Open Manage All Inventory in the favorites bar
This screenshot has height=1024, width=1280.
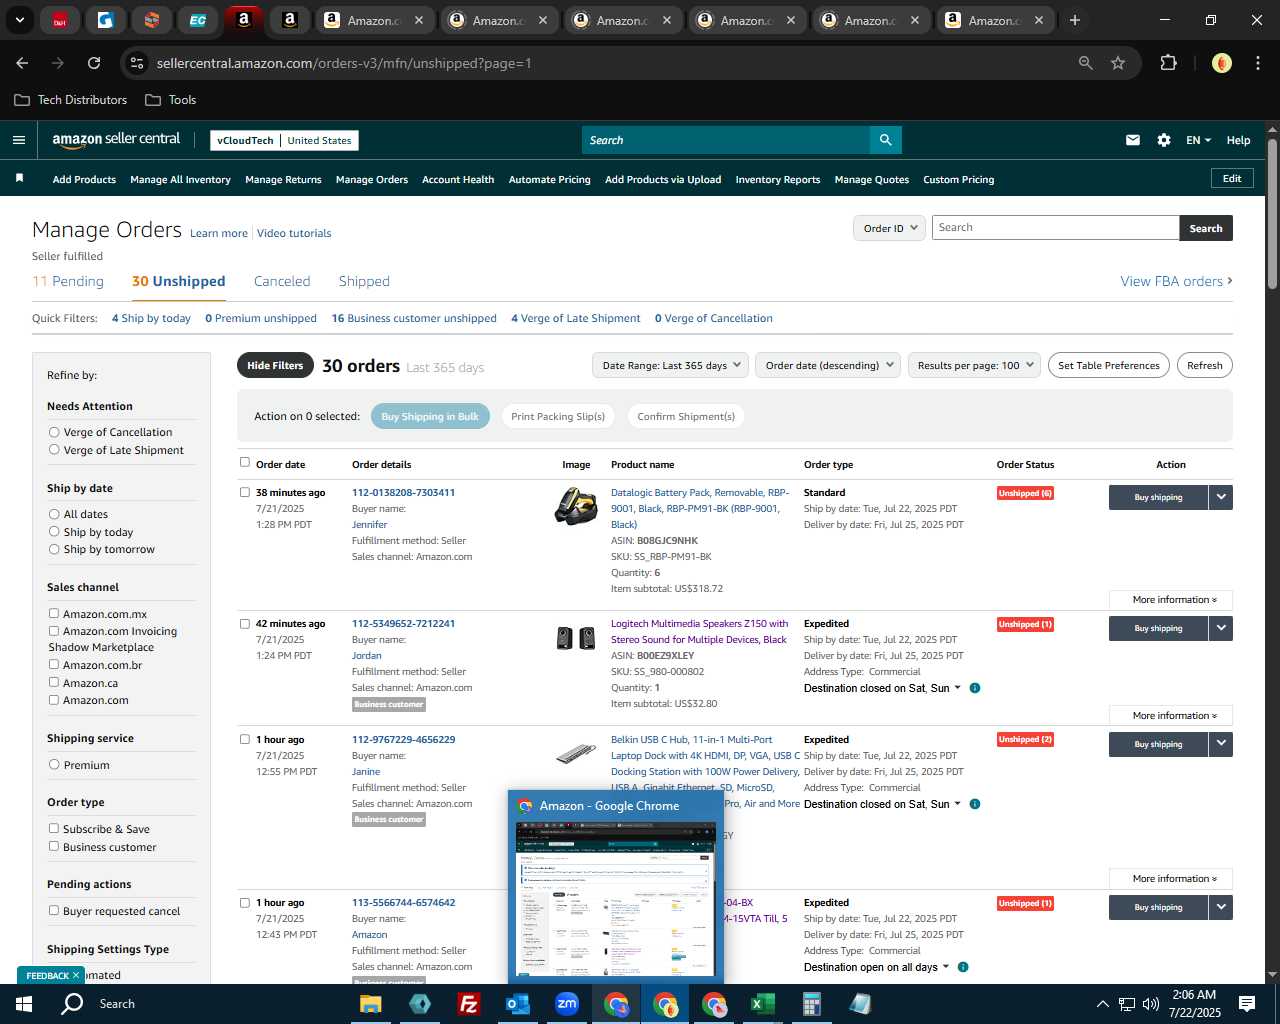tap(180, 180)
